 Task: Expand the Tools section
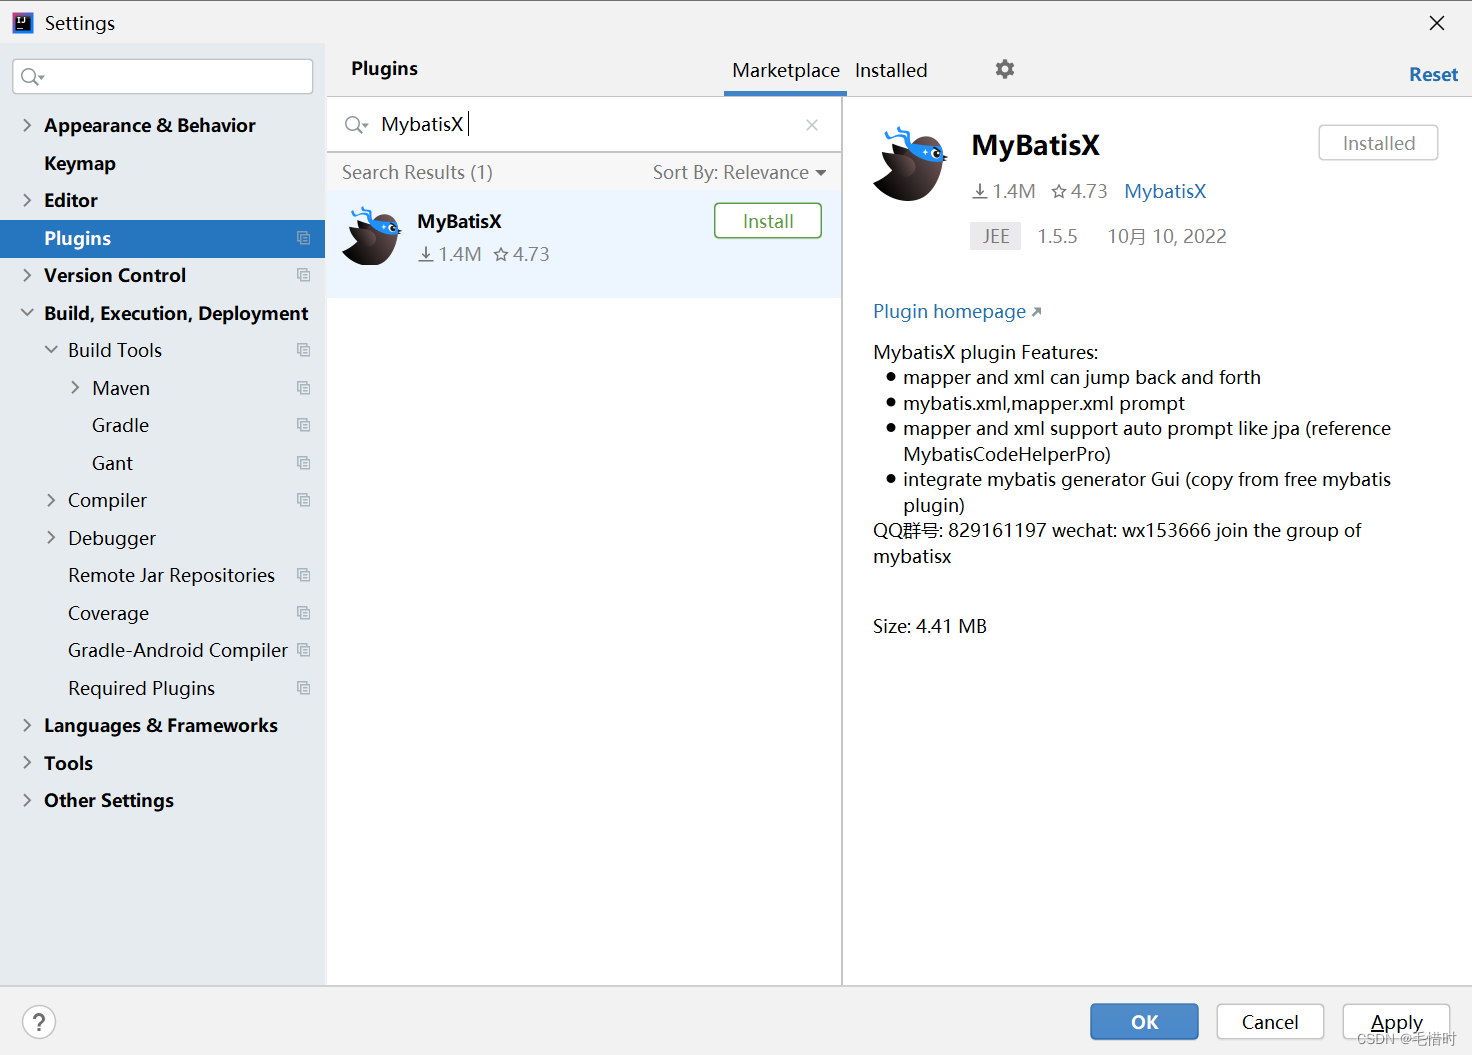27,763
